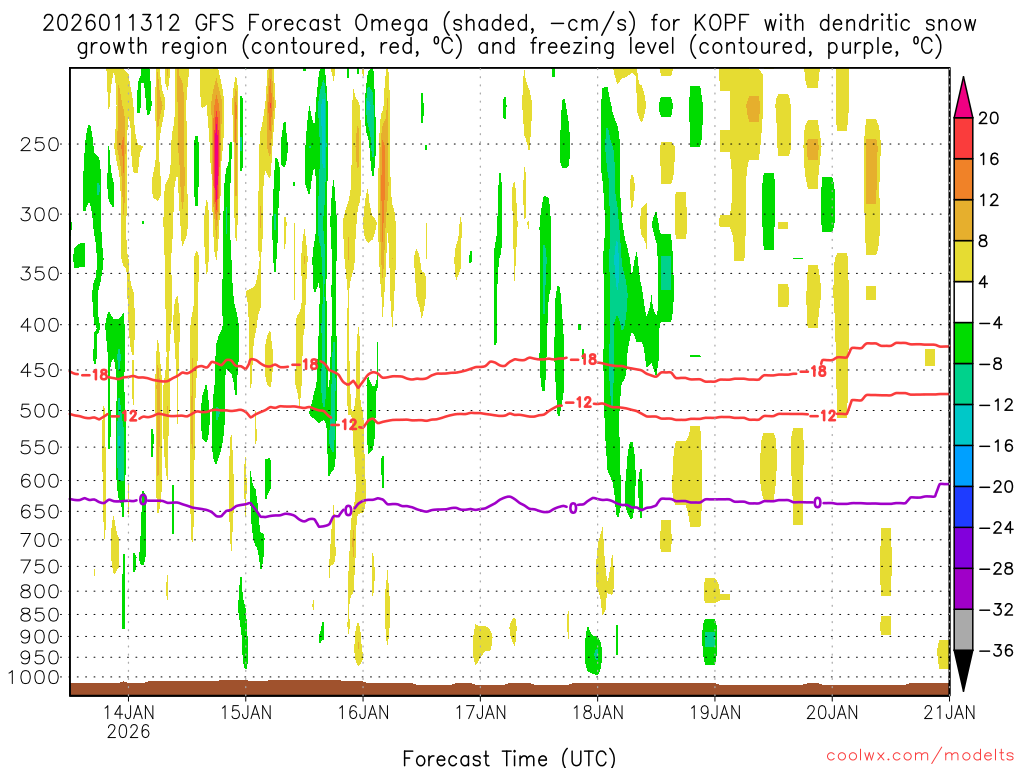Screen dimensions: 1024x768
Task: Click the gray color bar segment above -36
Action: (965, 630)
